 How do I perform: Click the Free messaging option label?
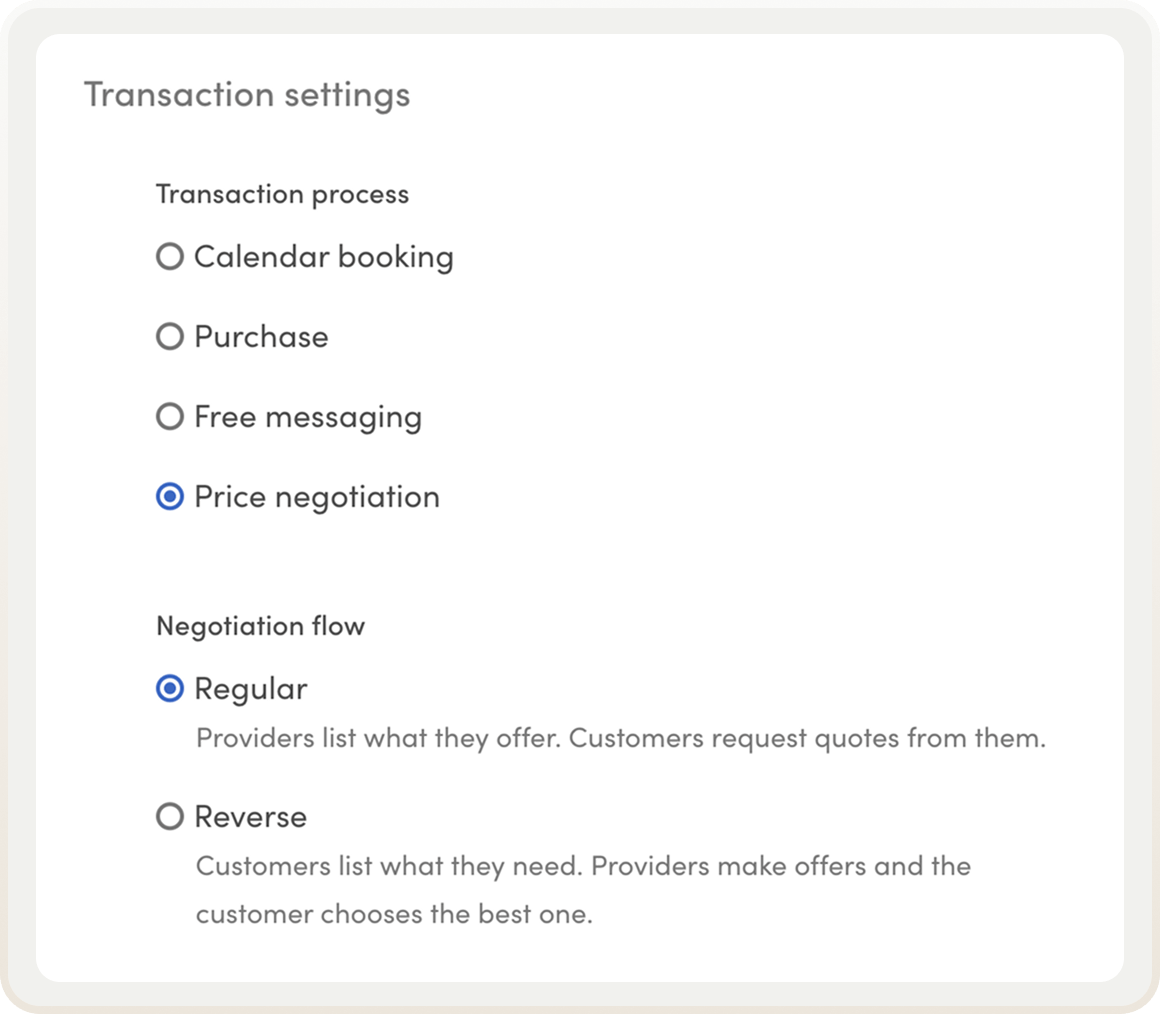[308, 417]
